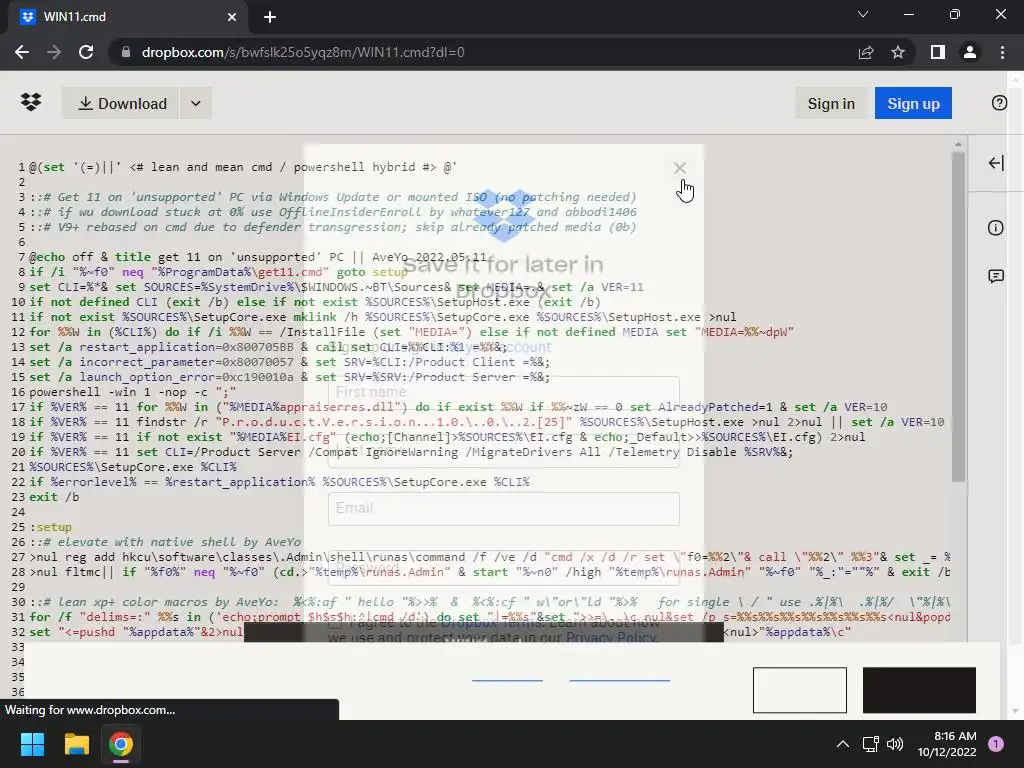This screenshot has height=768, width=1024.
Task: Click the browser forward arrow
Action: point(54,52)
